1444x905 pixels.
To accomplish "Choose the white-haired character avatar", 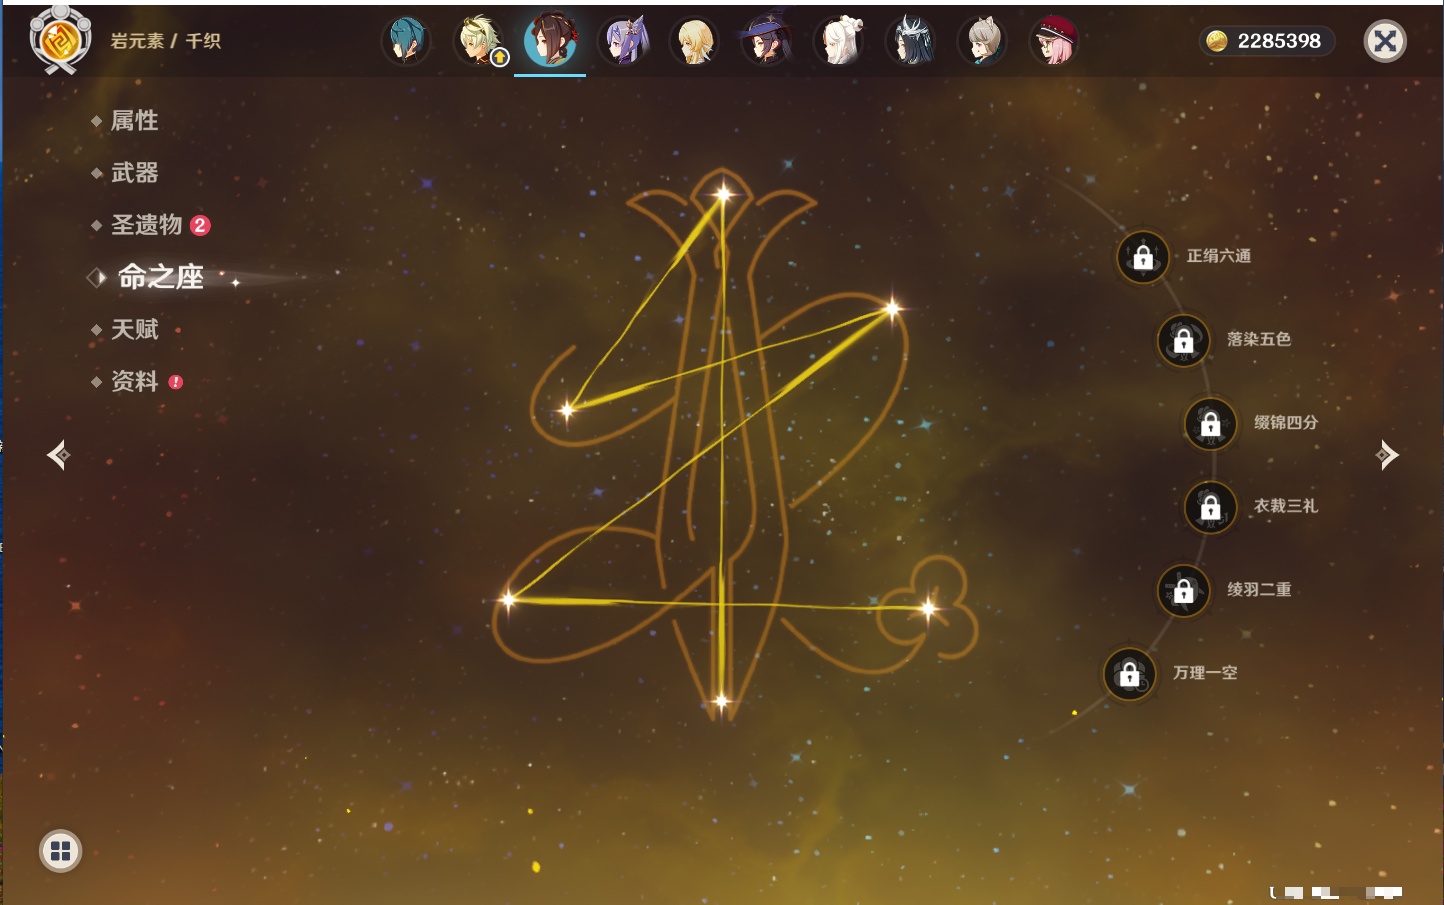I will [839, 41].
